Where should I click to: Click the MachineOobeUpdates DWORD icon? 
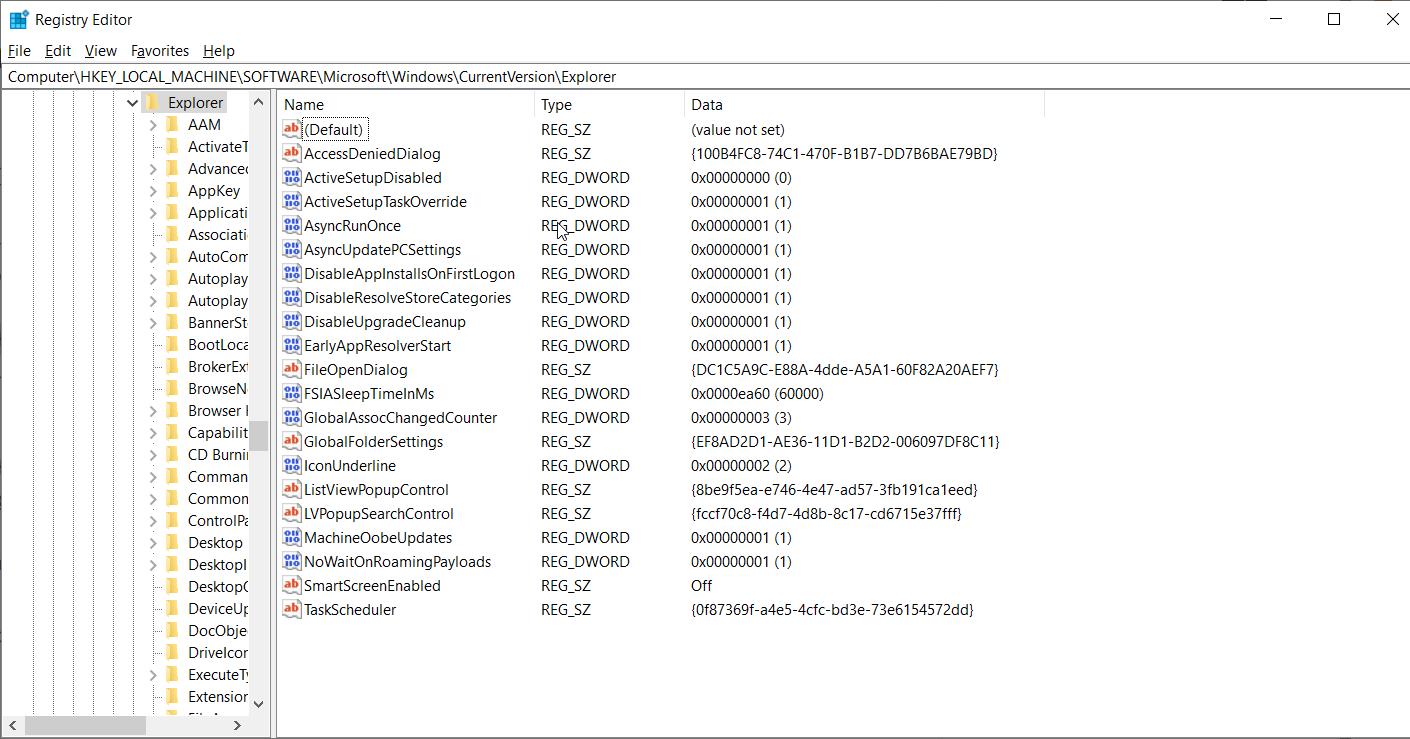coord(291,537)
